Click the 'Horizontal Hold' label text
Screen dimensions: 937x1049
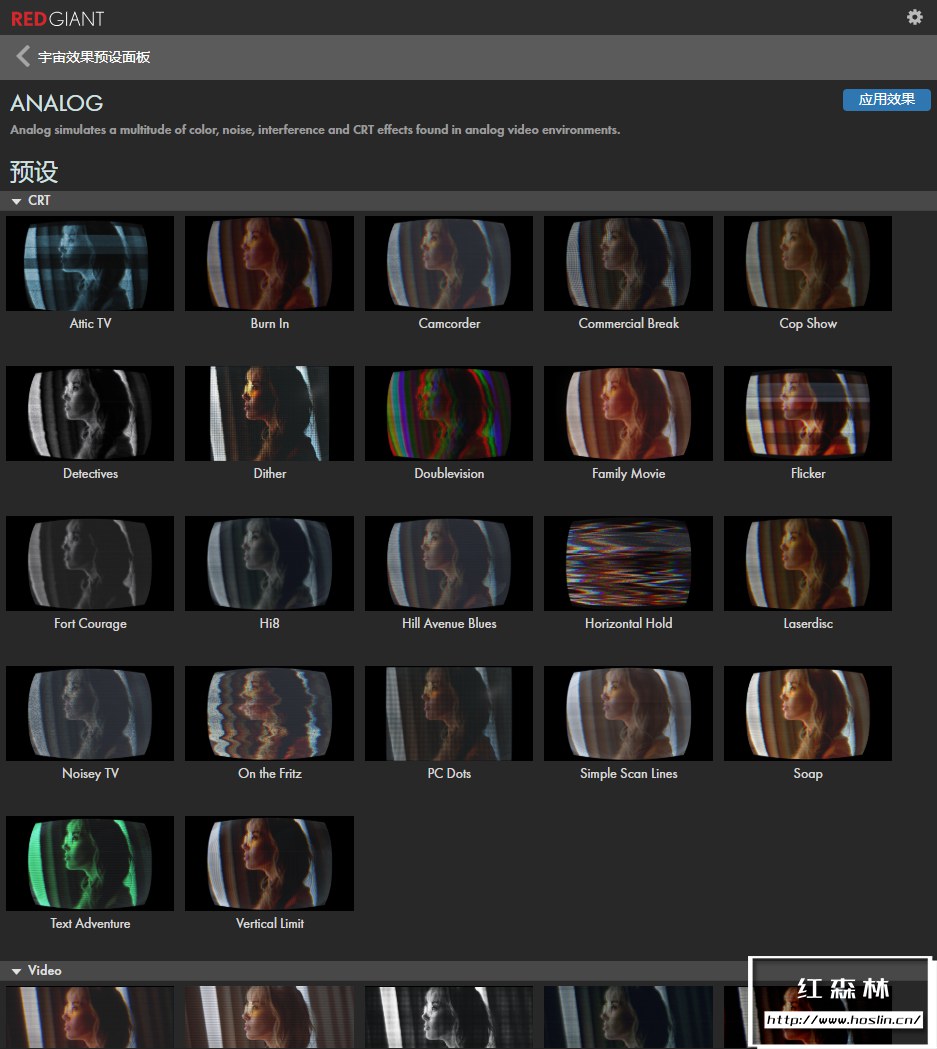[x=628, y=623]
